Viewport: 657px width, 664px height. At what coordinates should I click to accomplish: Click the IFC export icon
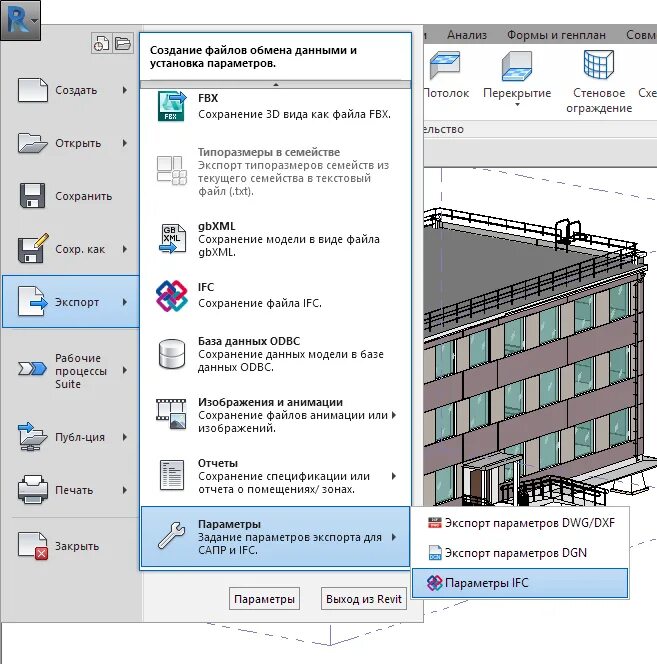[x=171, y=296]
